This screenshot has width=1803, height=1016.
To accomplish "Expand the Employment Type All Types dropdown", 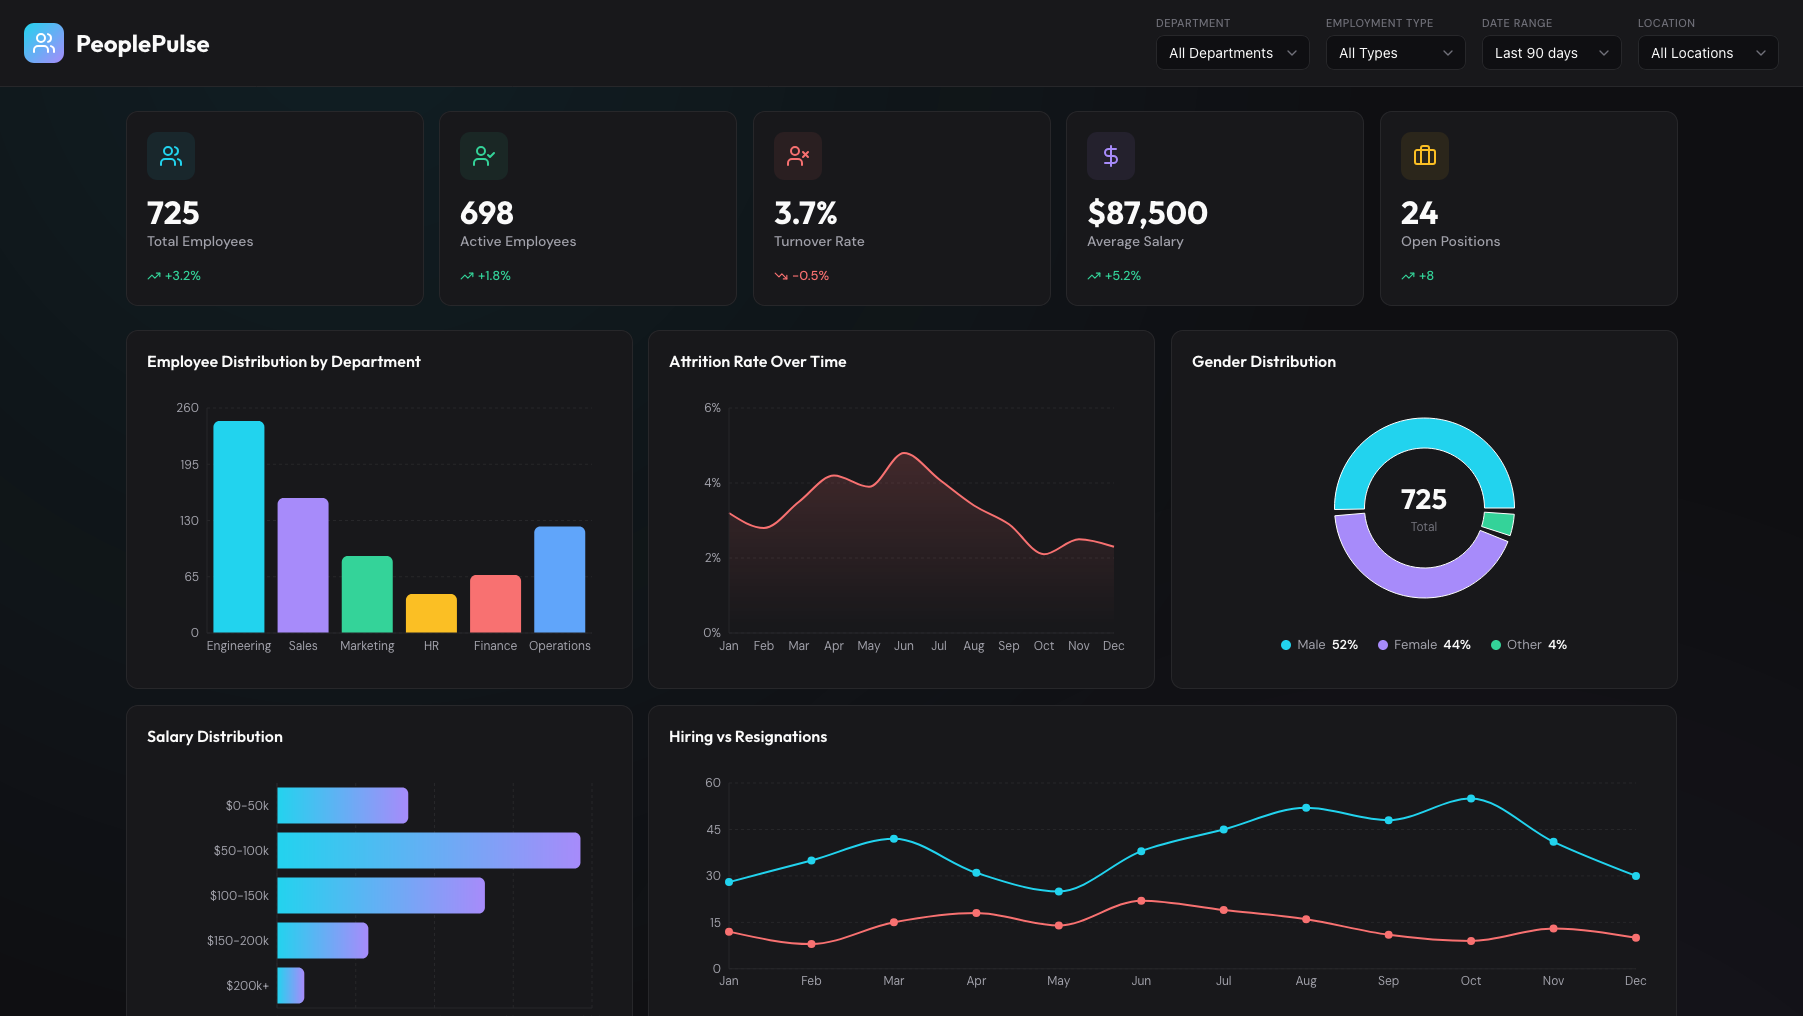I will point(1395,53).
